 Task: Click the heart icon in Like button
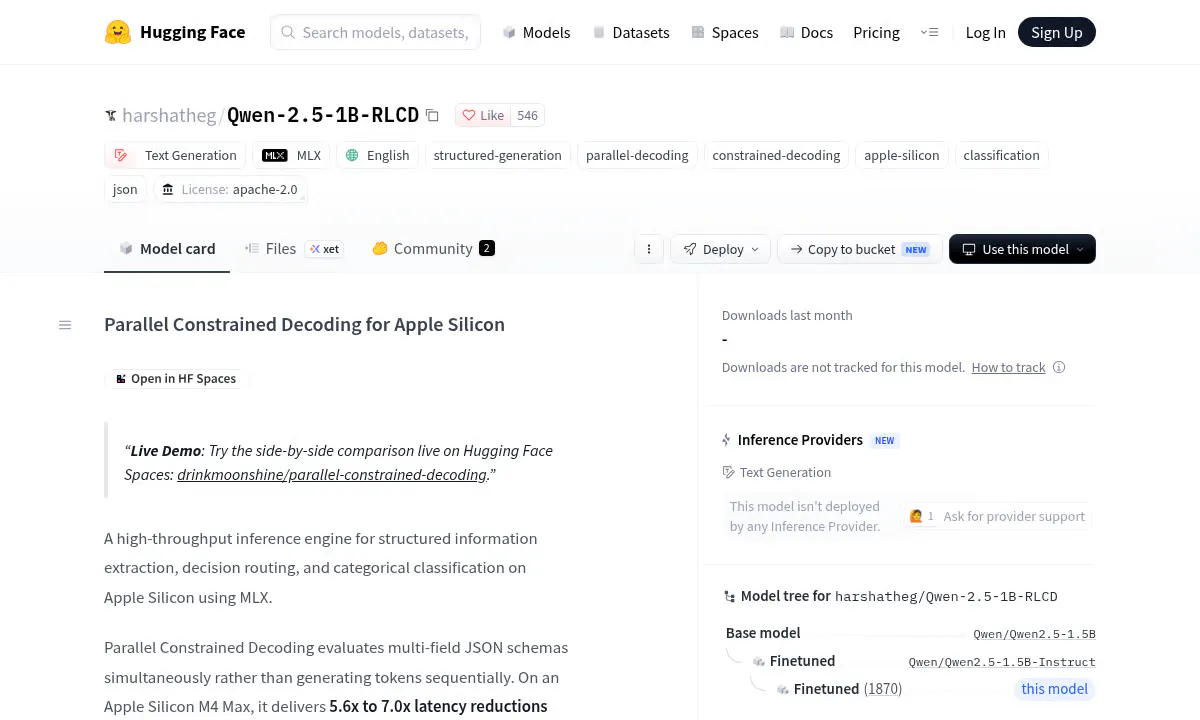[x=469, y=115]
